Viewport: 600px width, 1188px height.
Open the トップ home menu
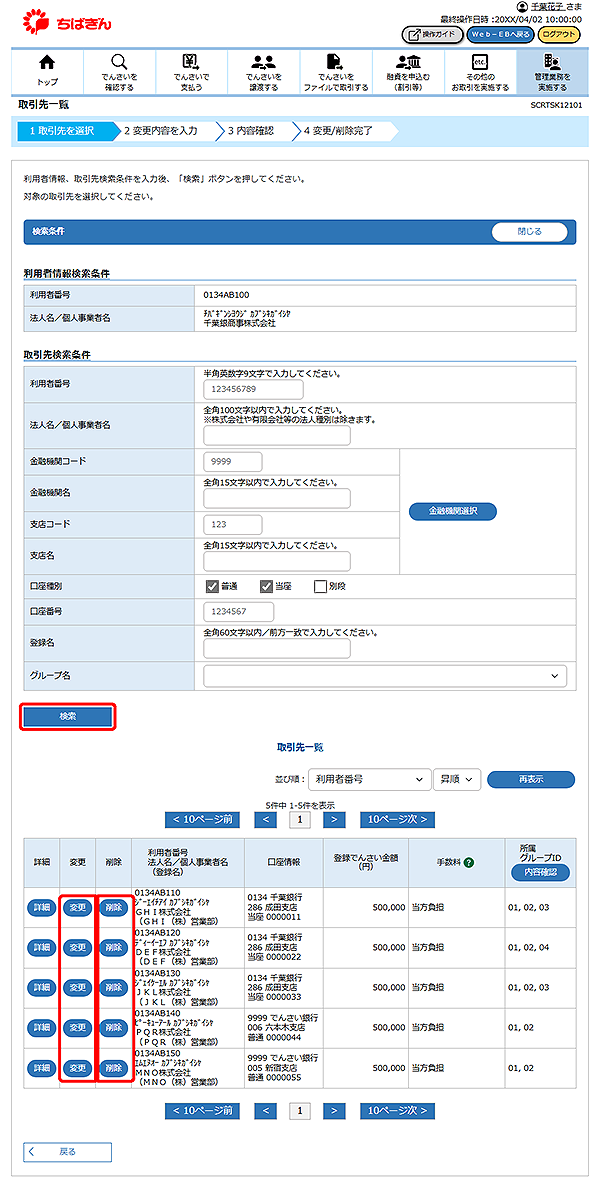[x=47, y=72]
